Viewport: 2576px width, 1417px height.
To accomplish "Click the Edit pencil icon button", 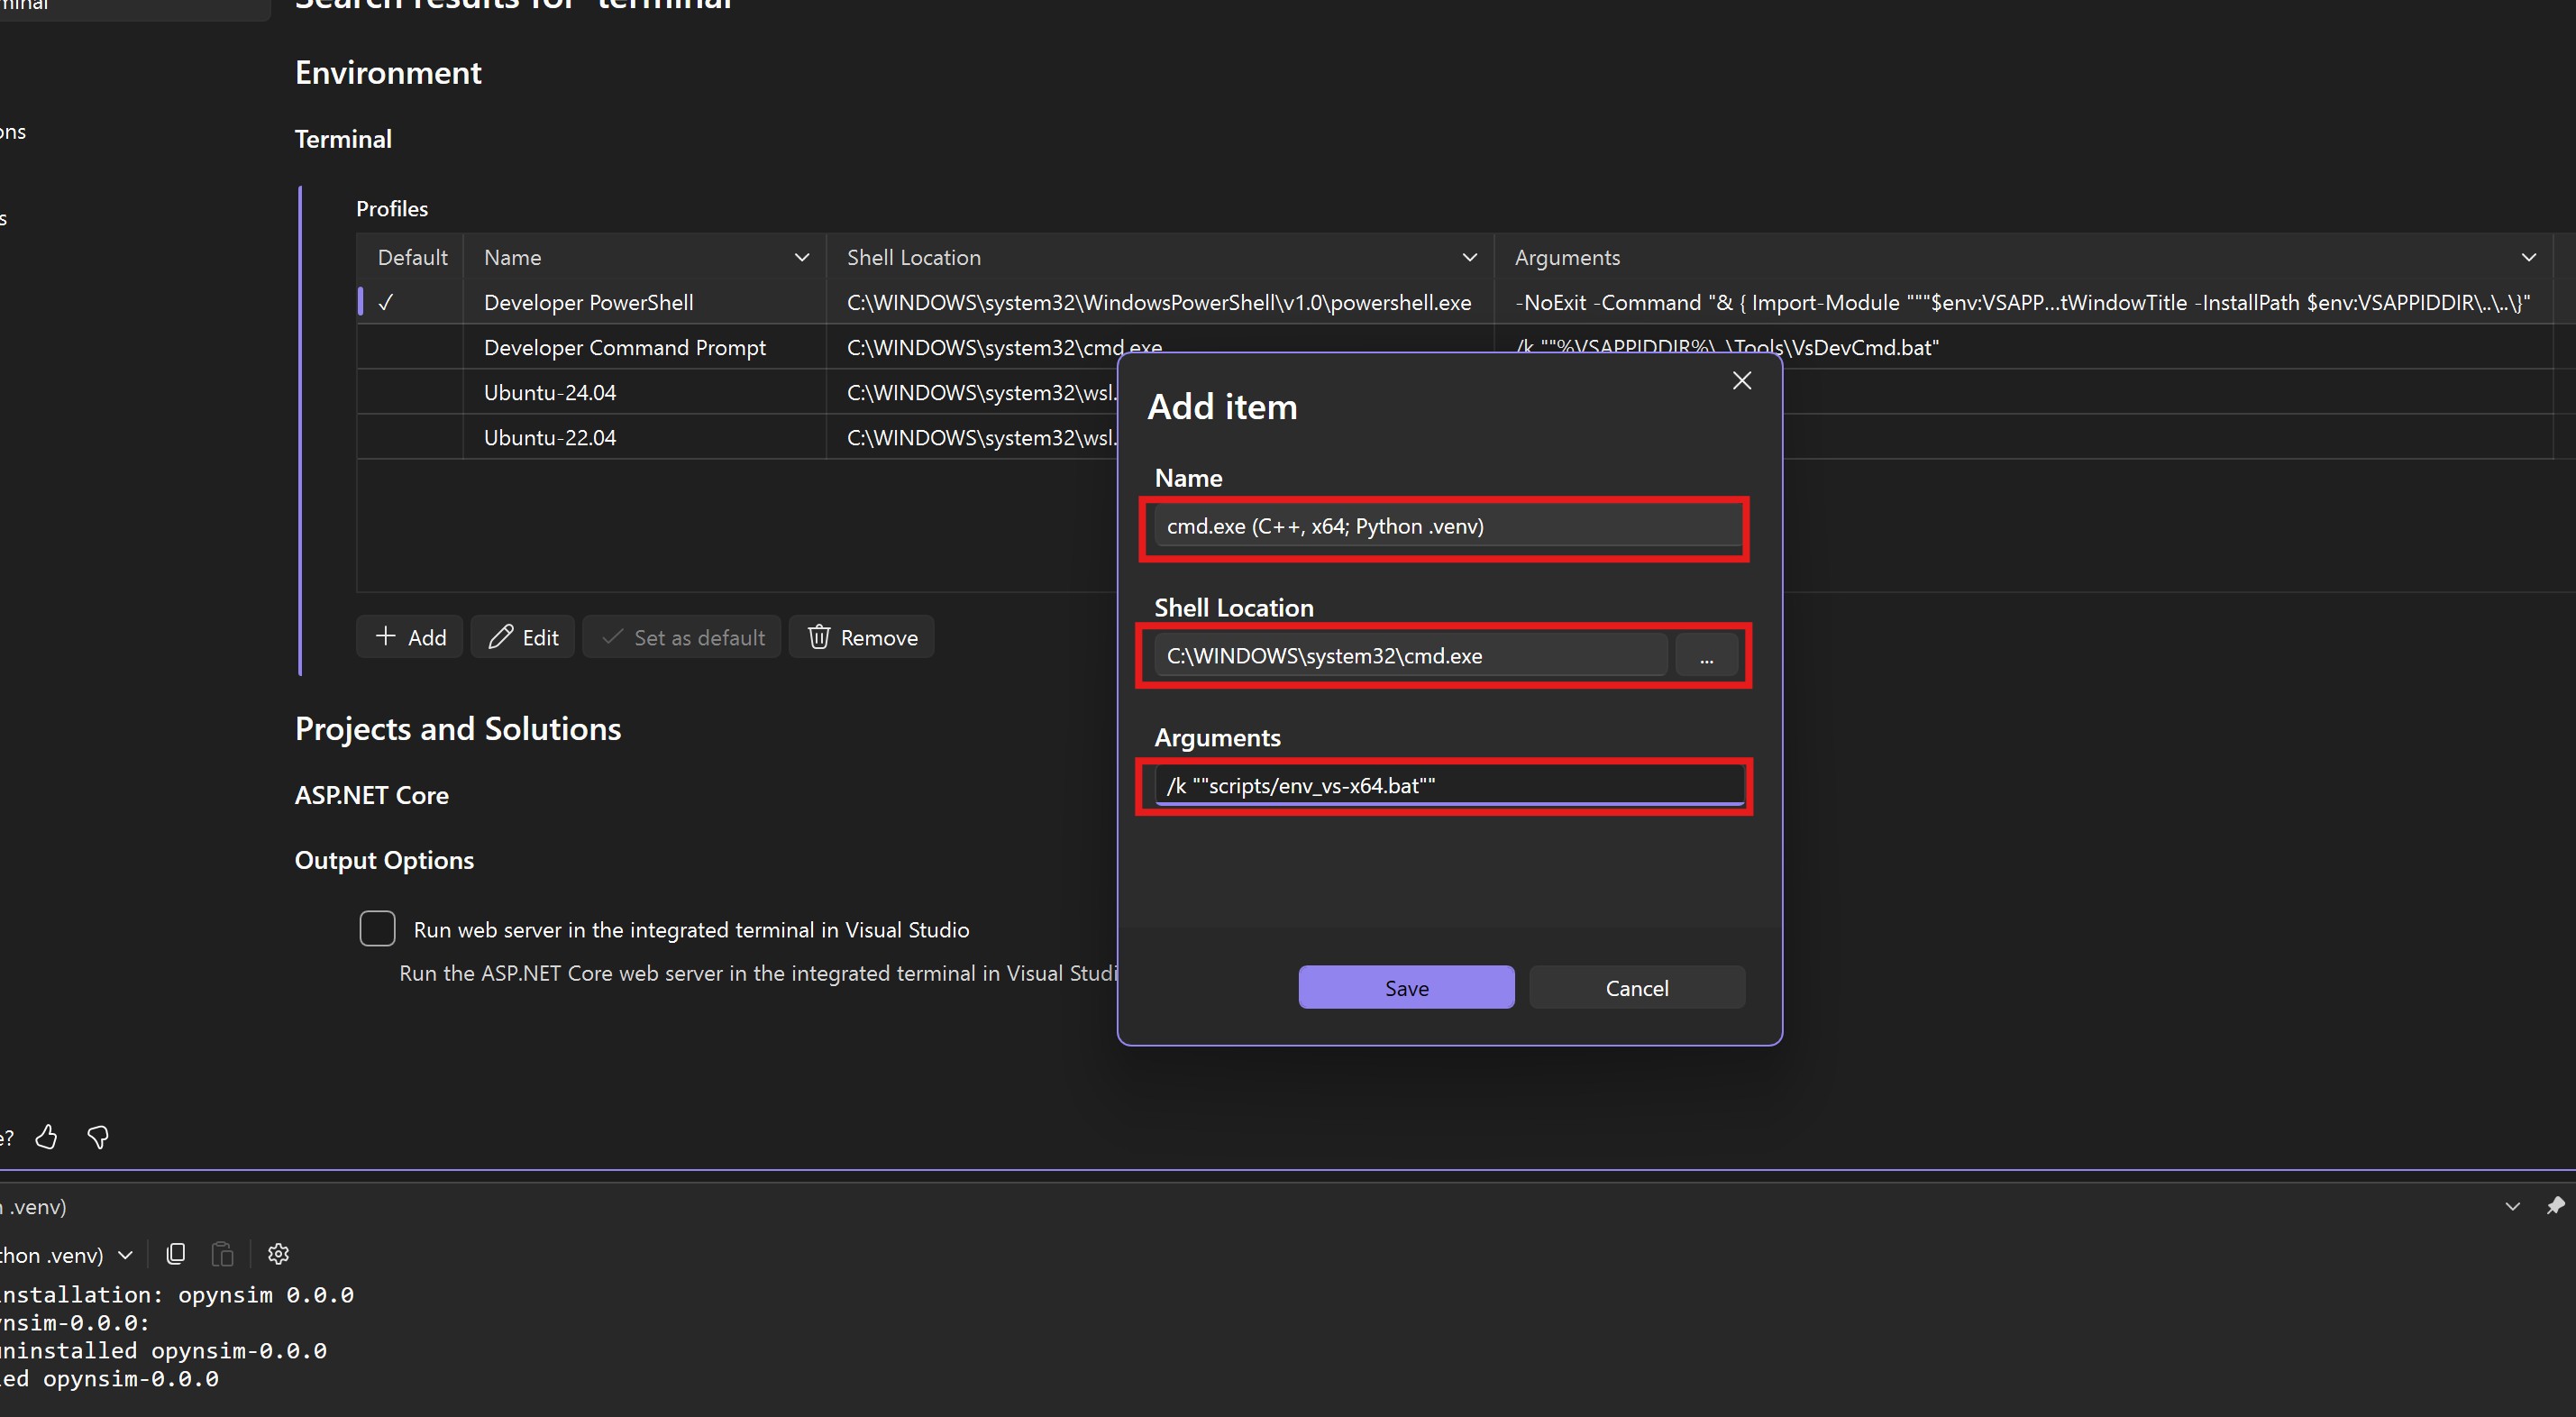I will point(501,637).
